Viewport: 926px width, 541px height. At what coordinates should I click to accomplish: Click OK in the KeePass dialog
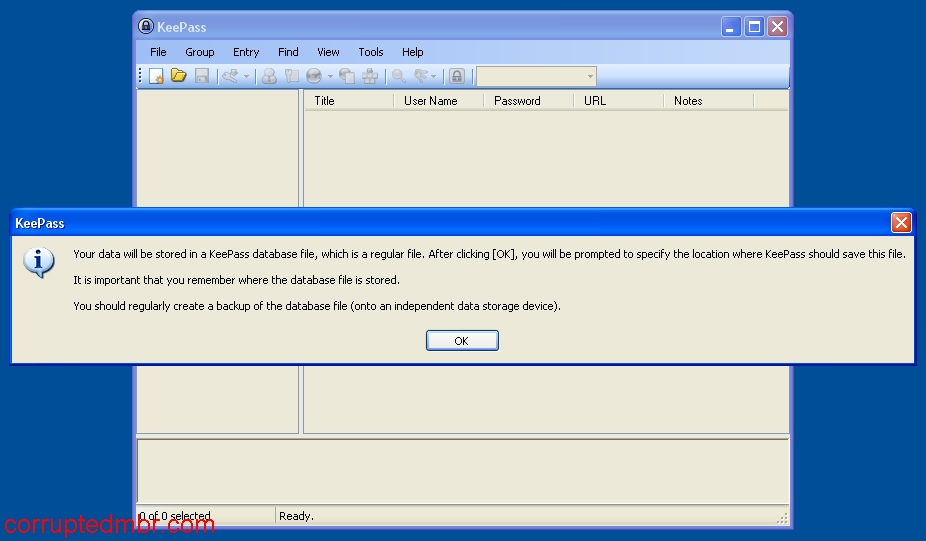462,341
